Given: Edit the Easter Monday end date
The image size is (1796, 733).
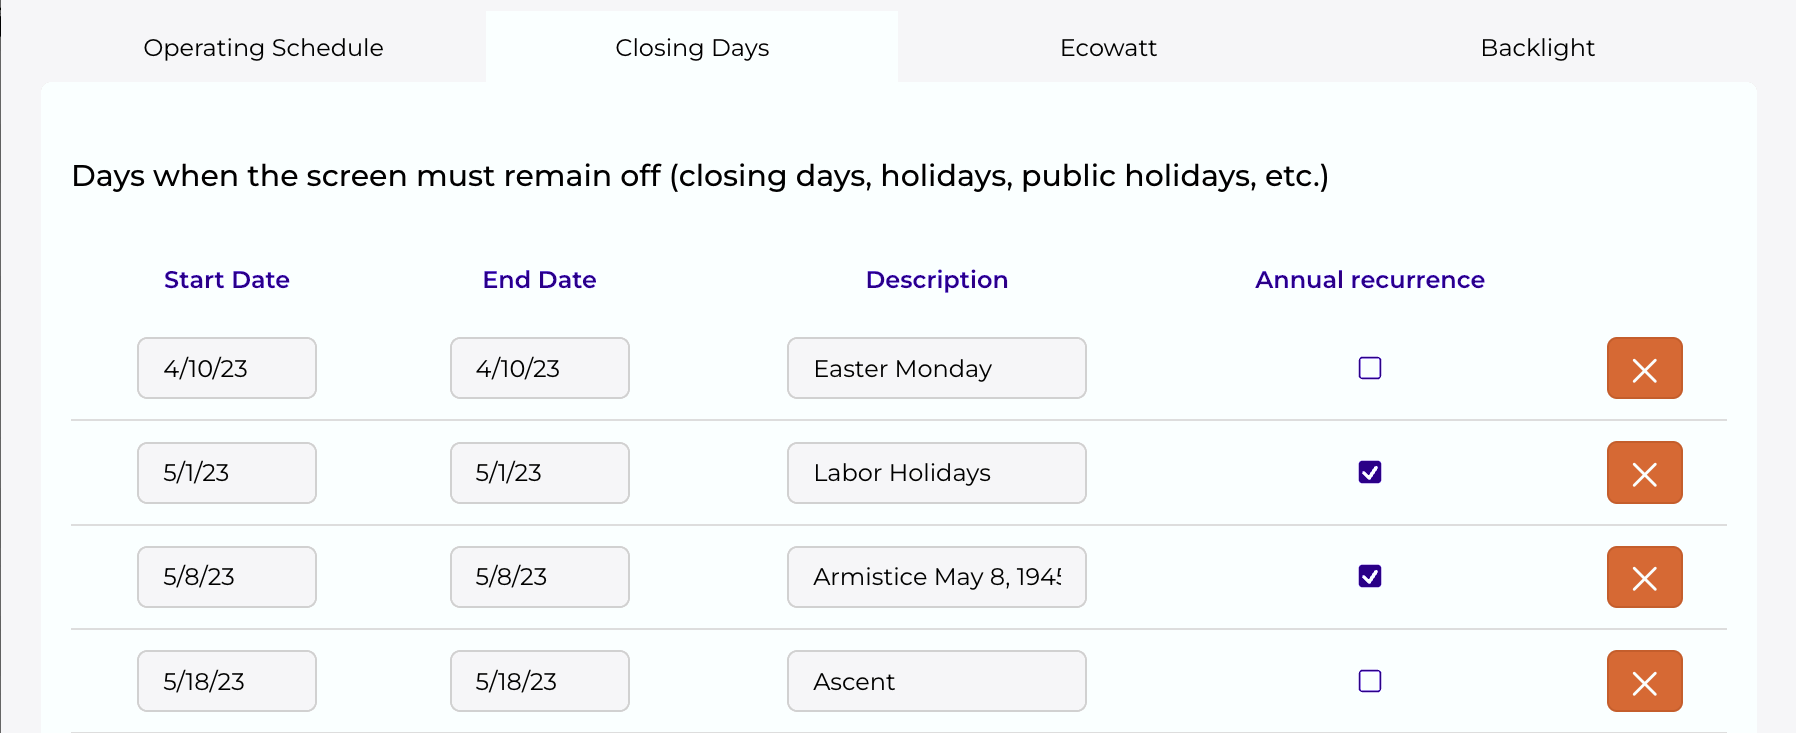Looking at the screenshot, I should [x=540, y=369].
